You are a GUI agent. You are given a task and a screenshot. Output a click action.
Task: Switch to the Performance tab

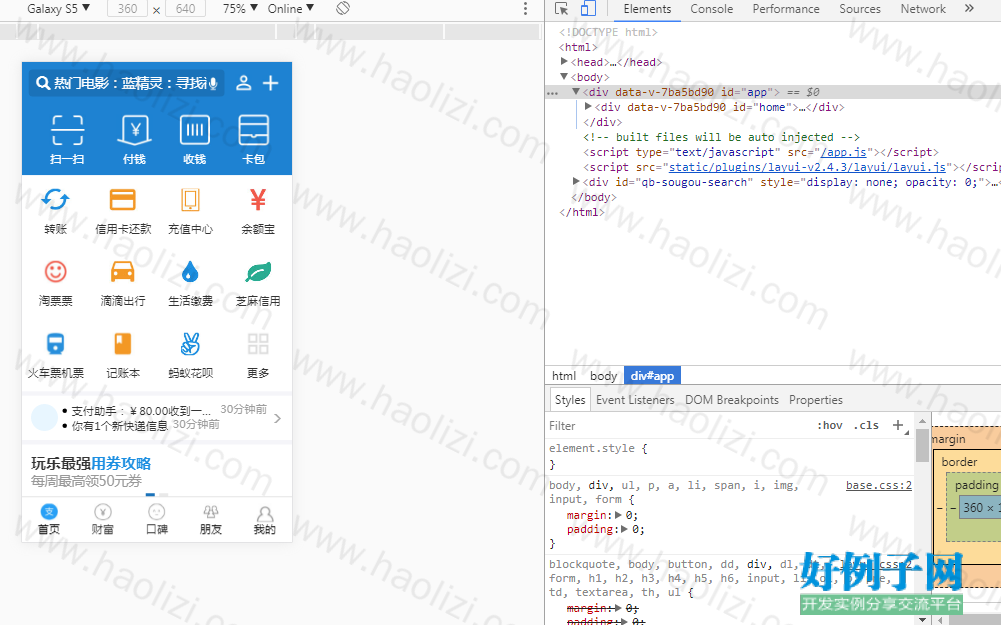tap(786, 9)
